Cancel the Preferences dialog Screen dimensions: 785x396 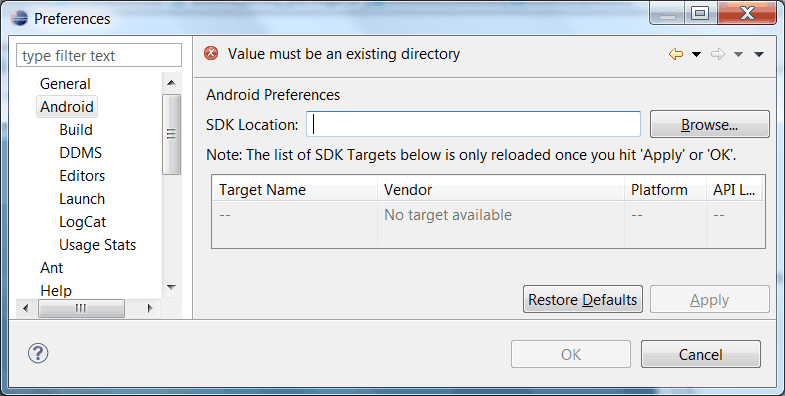coord(700,354)
